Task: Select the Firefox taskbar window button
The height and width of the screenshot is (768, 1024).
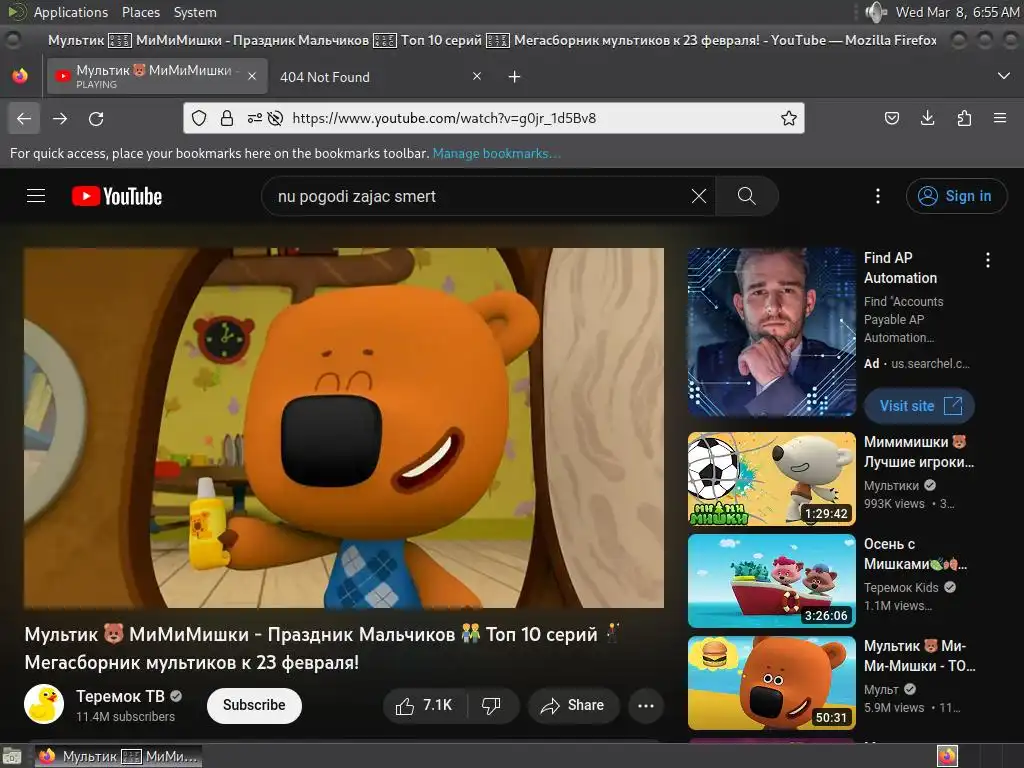Action: (x=118, y=756)
